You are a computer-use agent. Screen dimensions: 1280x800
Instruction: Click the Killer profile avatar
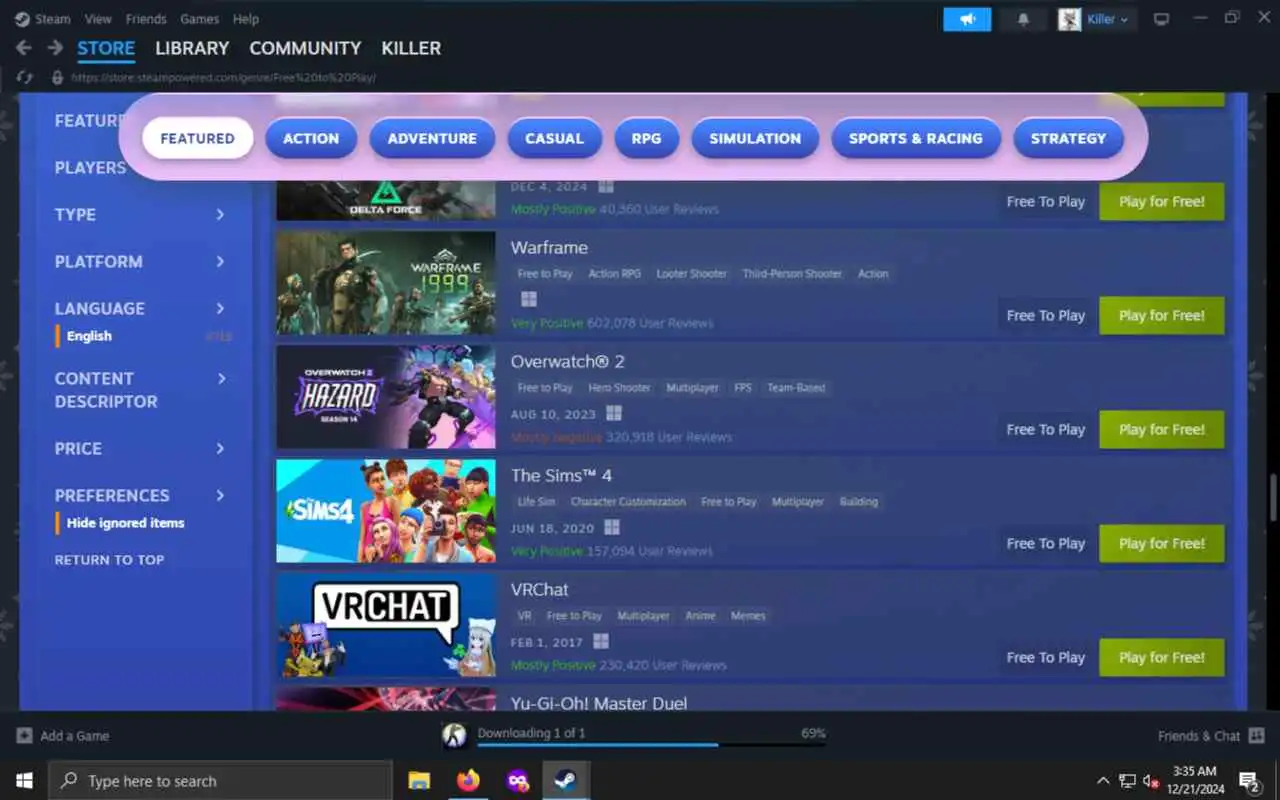click(1069, 19)
